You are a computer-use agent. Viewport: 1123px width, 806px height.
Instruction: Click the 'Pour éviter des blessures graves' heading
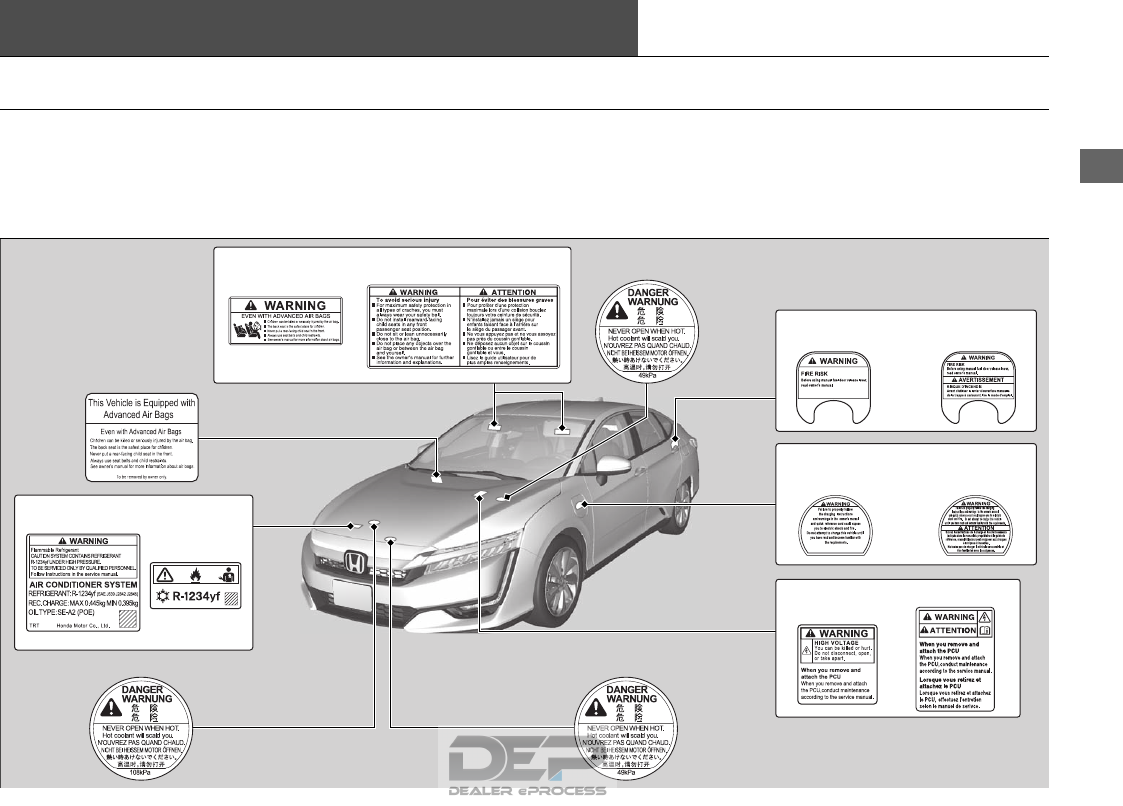510,300
